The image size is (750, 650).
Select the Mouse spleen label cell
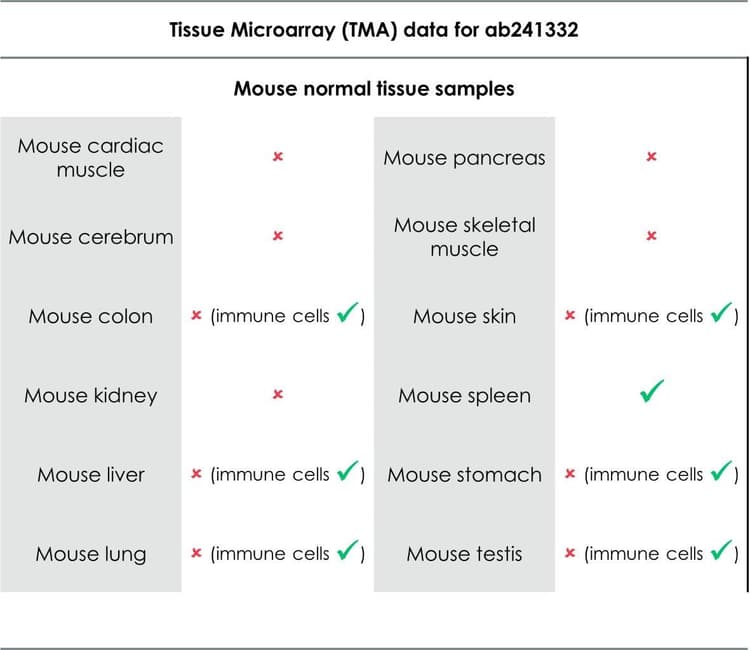tap(464, 395)
